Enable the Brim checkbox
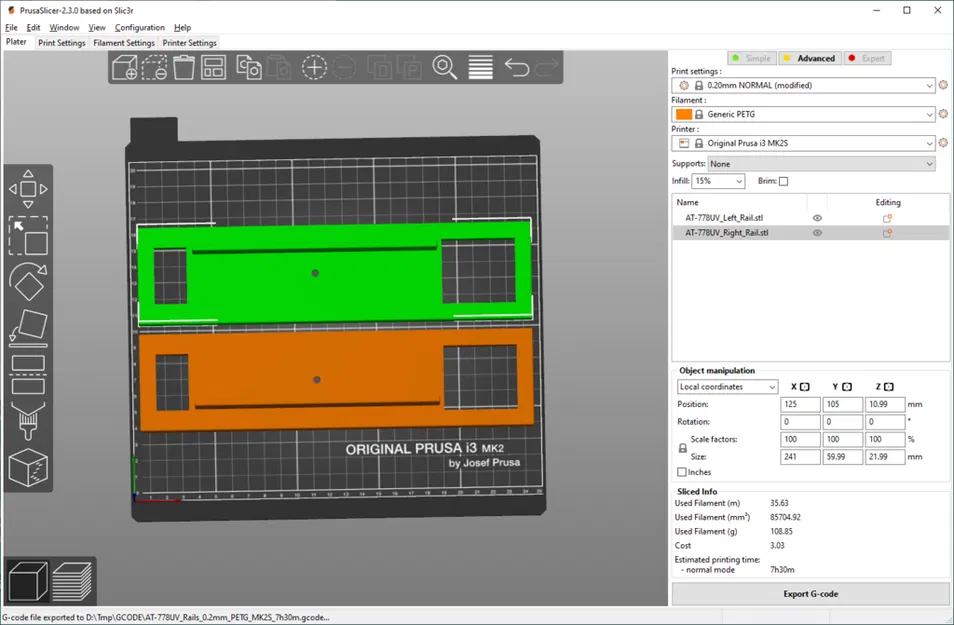Image resolution: width=954 pixels, height=625 pixels. pos(783,181)
